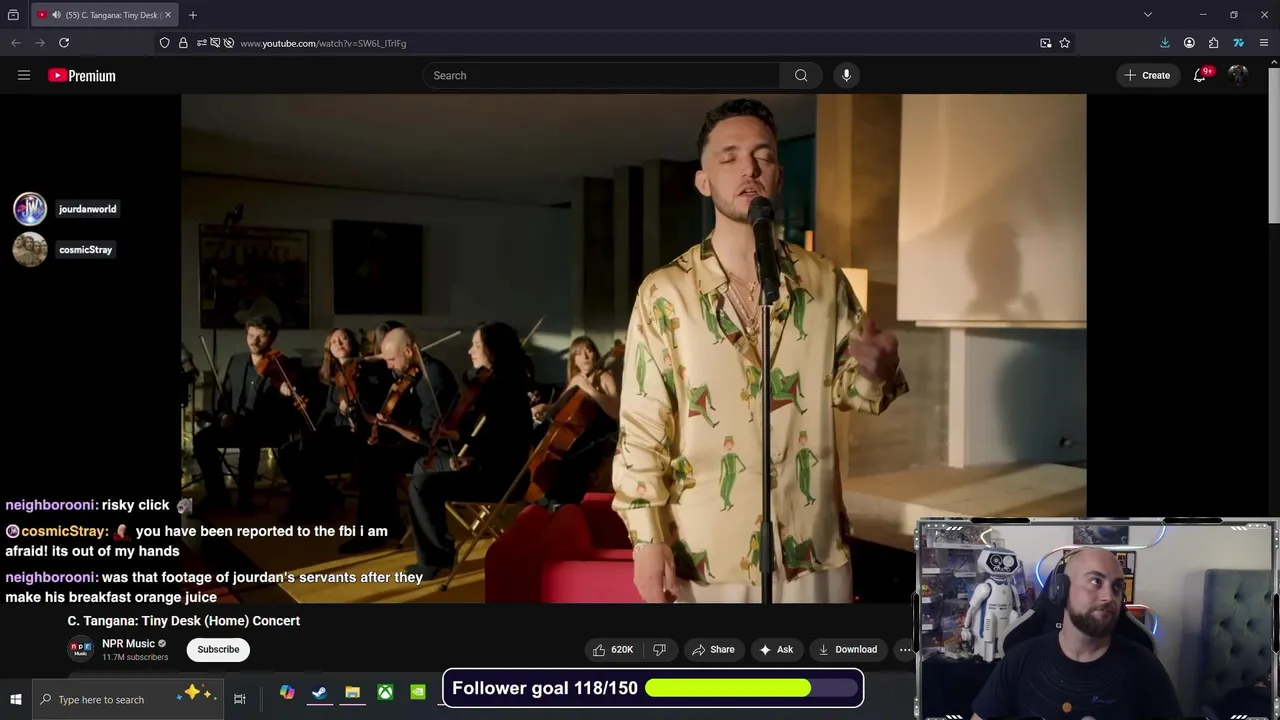Viewport: 1280px width, 720px height.
Task: Go forward in browser history
Action: [x=40, y=43]
